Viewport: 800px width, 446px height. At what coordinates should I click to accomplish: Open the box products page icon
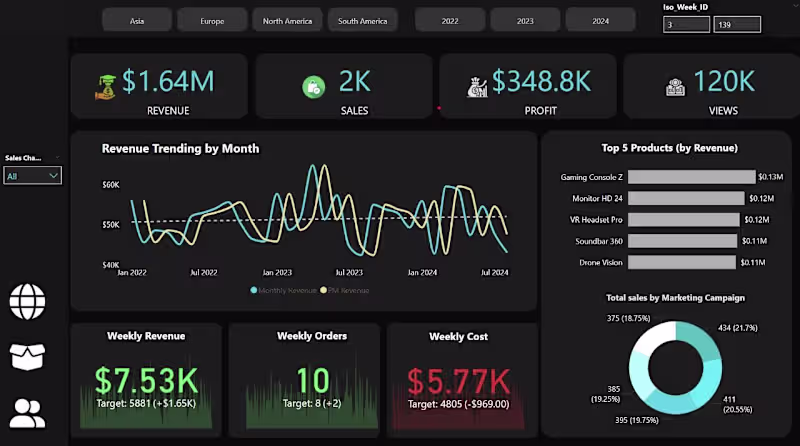[28, 356]
